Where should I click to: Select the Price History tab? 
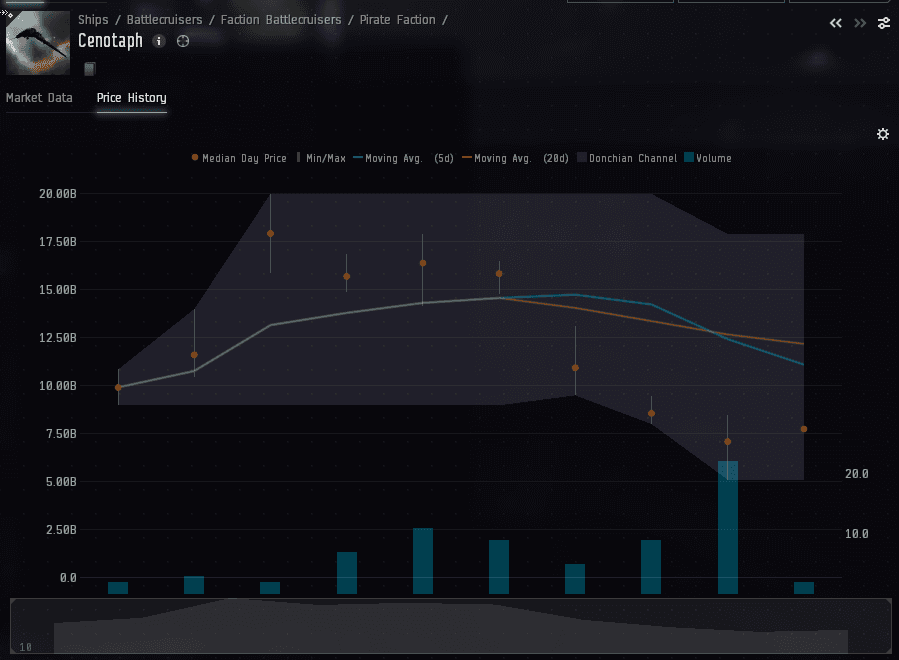tap(131, 98)
